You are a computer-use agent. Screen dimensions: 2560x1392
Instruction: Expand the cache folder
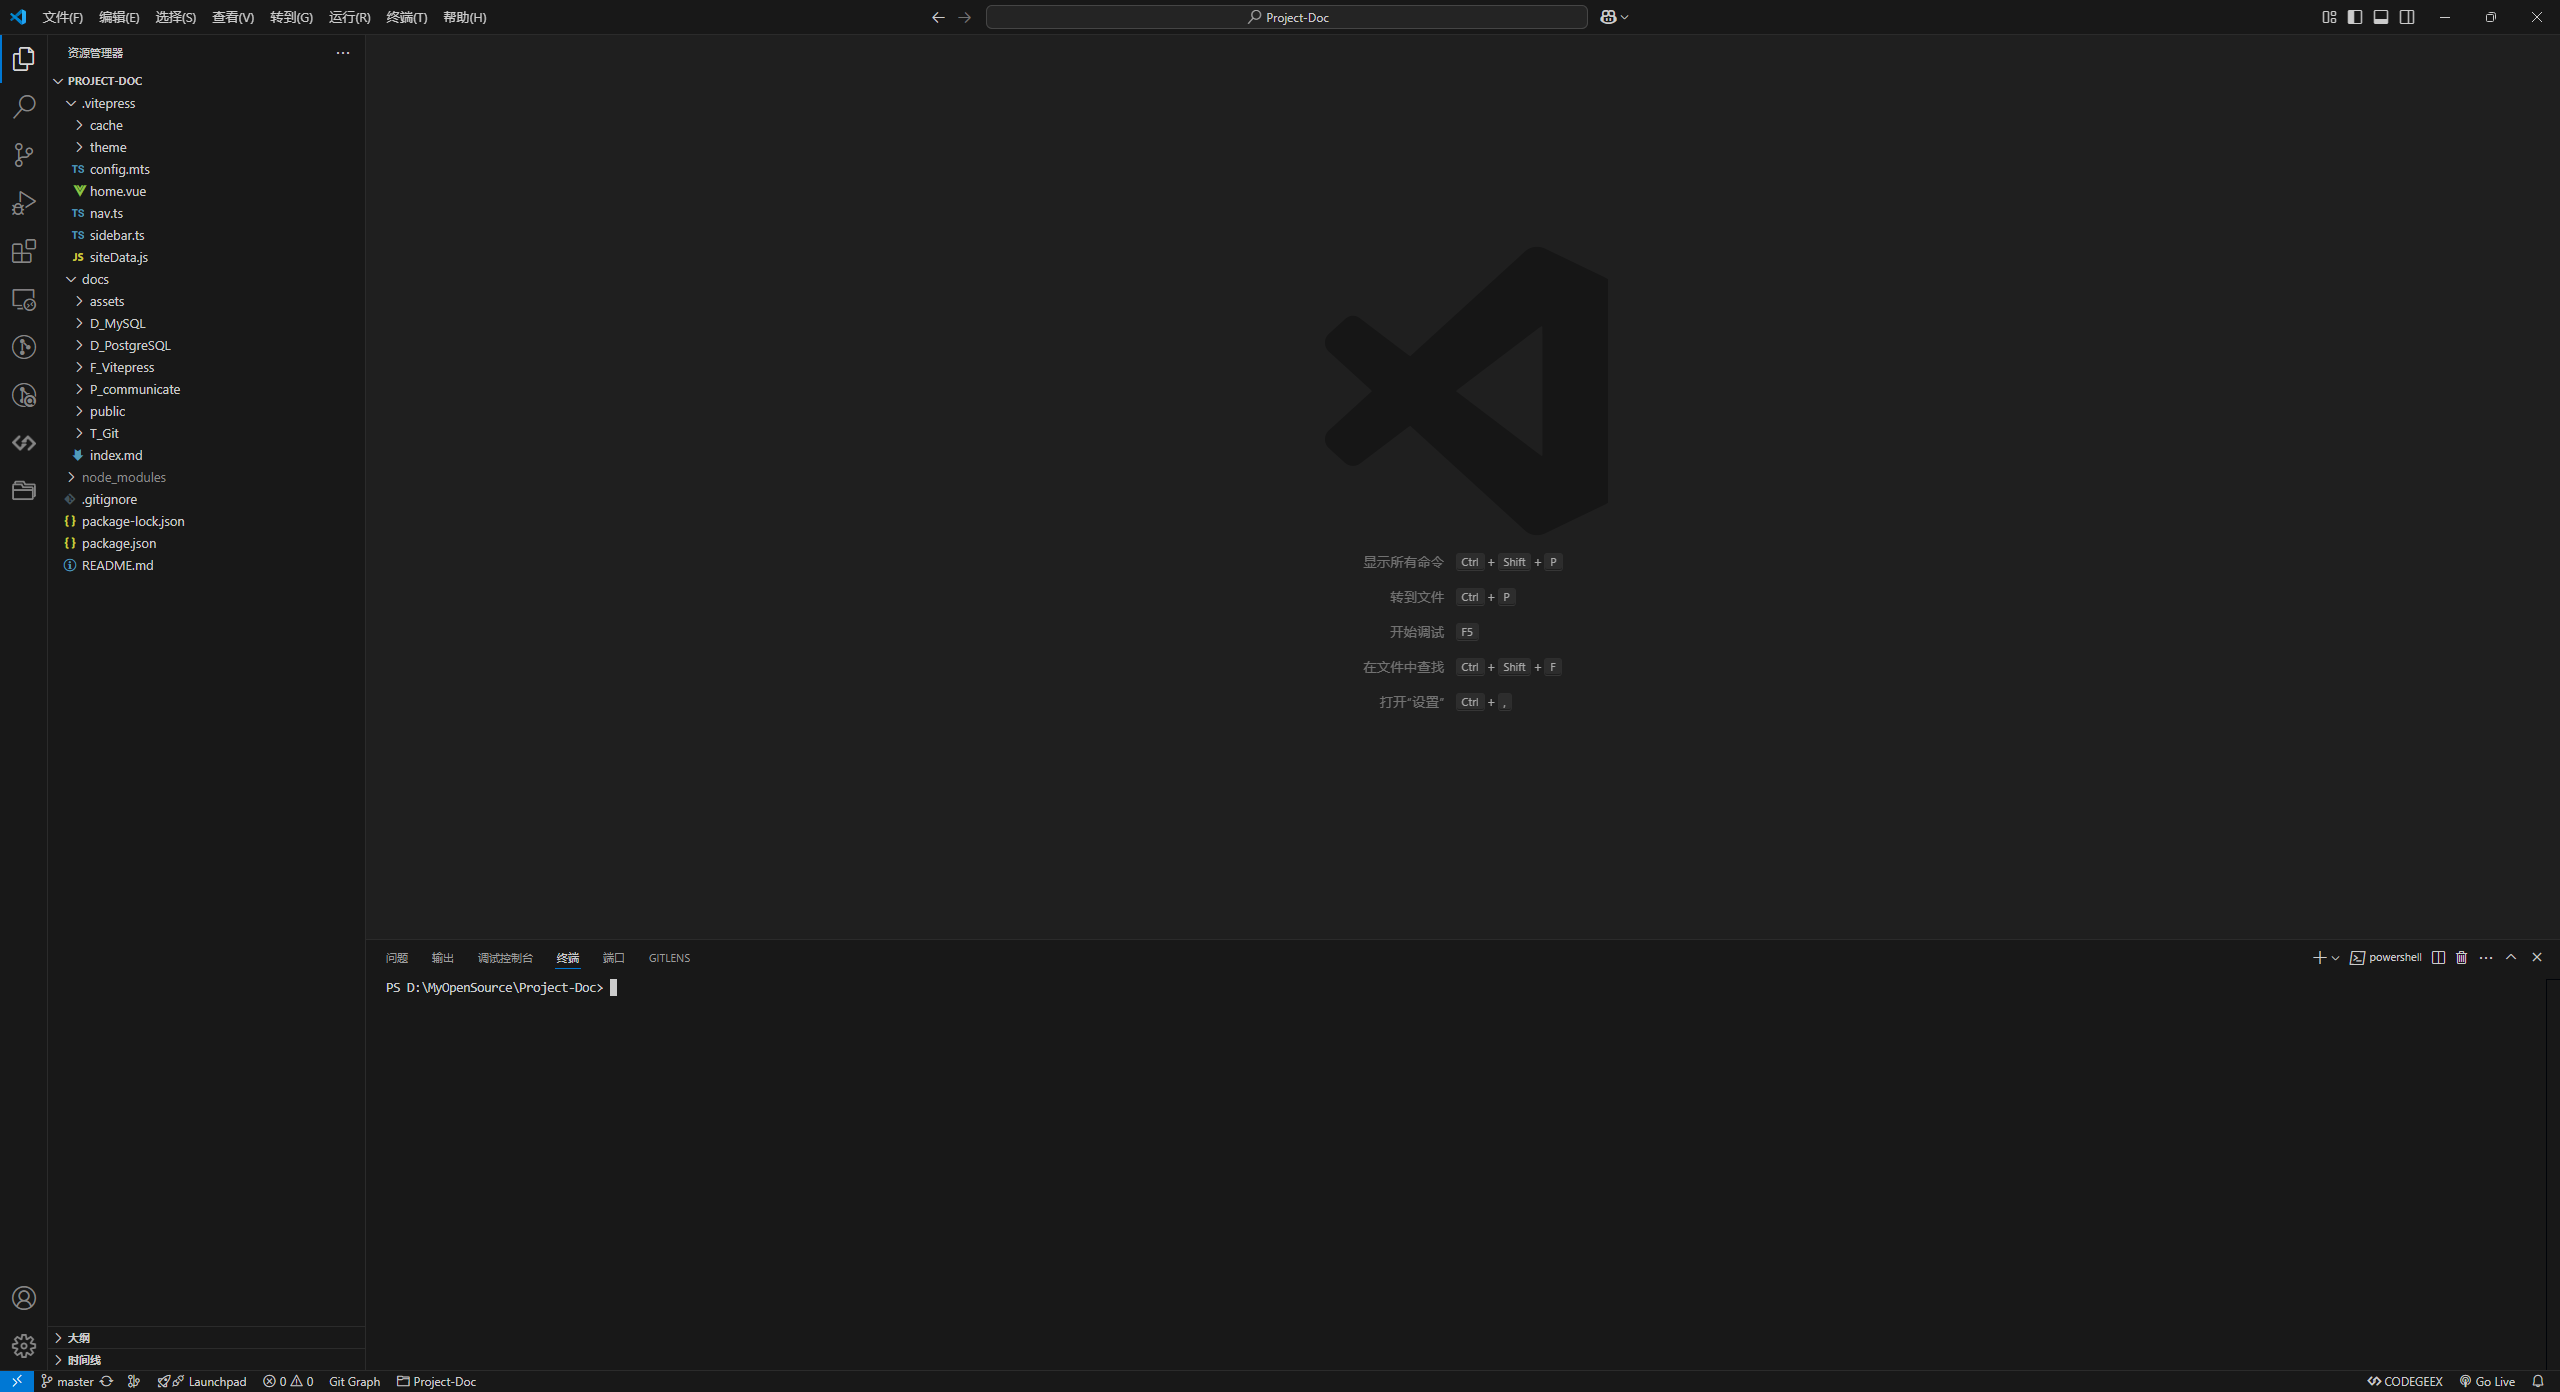tap(206, 125)
